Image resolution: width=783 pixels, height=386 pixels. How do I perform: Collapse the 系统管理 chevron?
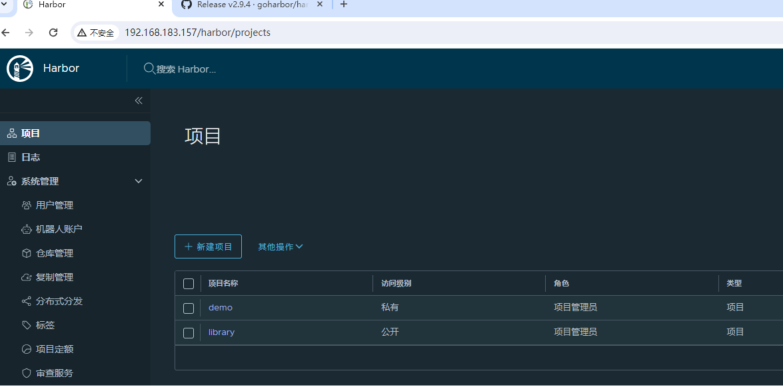pyautogui.click(x=139, y=181)
